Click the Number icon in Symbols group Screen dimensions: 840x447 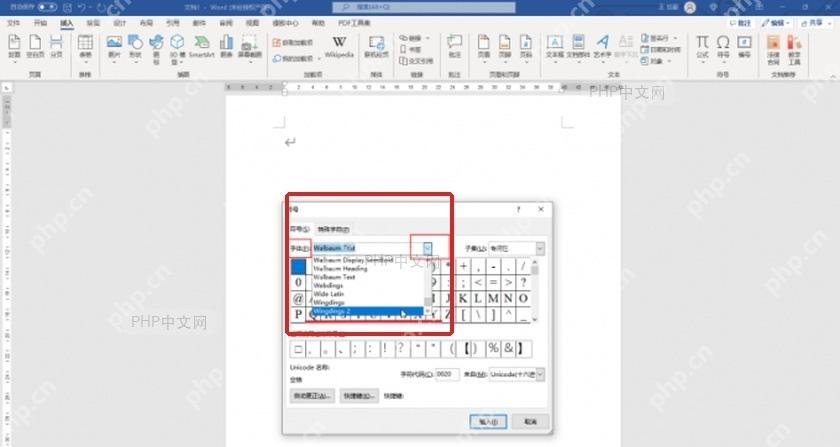tap(744, 46)
